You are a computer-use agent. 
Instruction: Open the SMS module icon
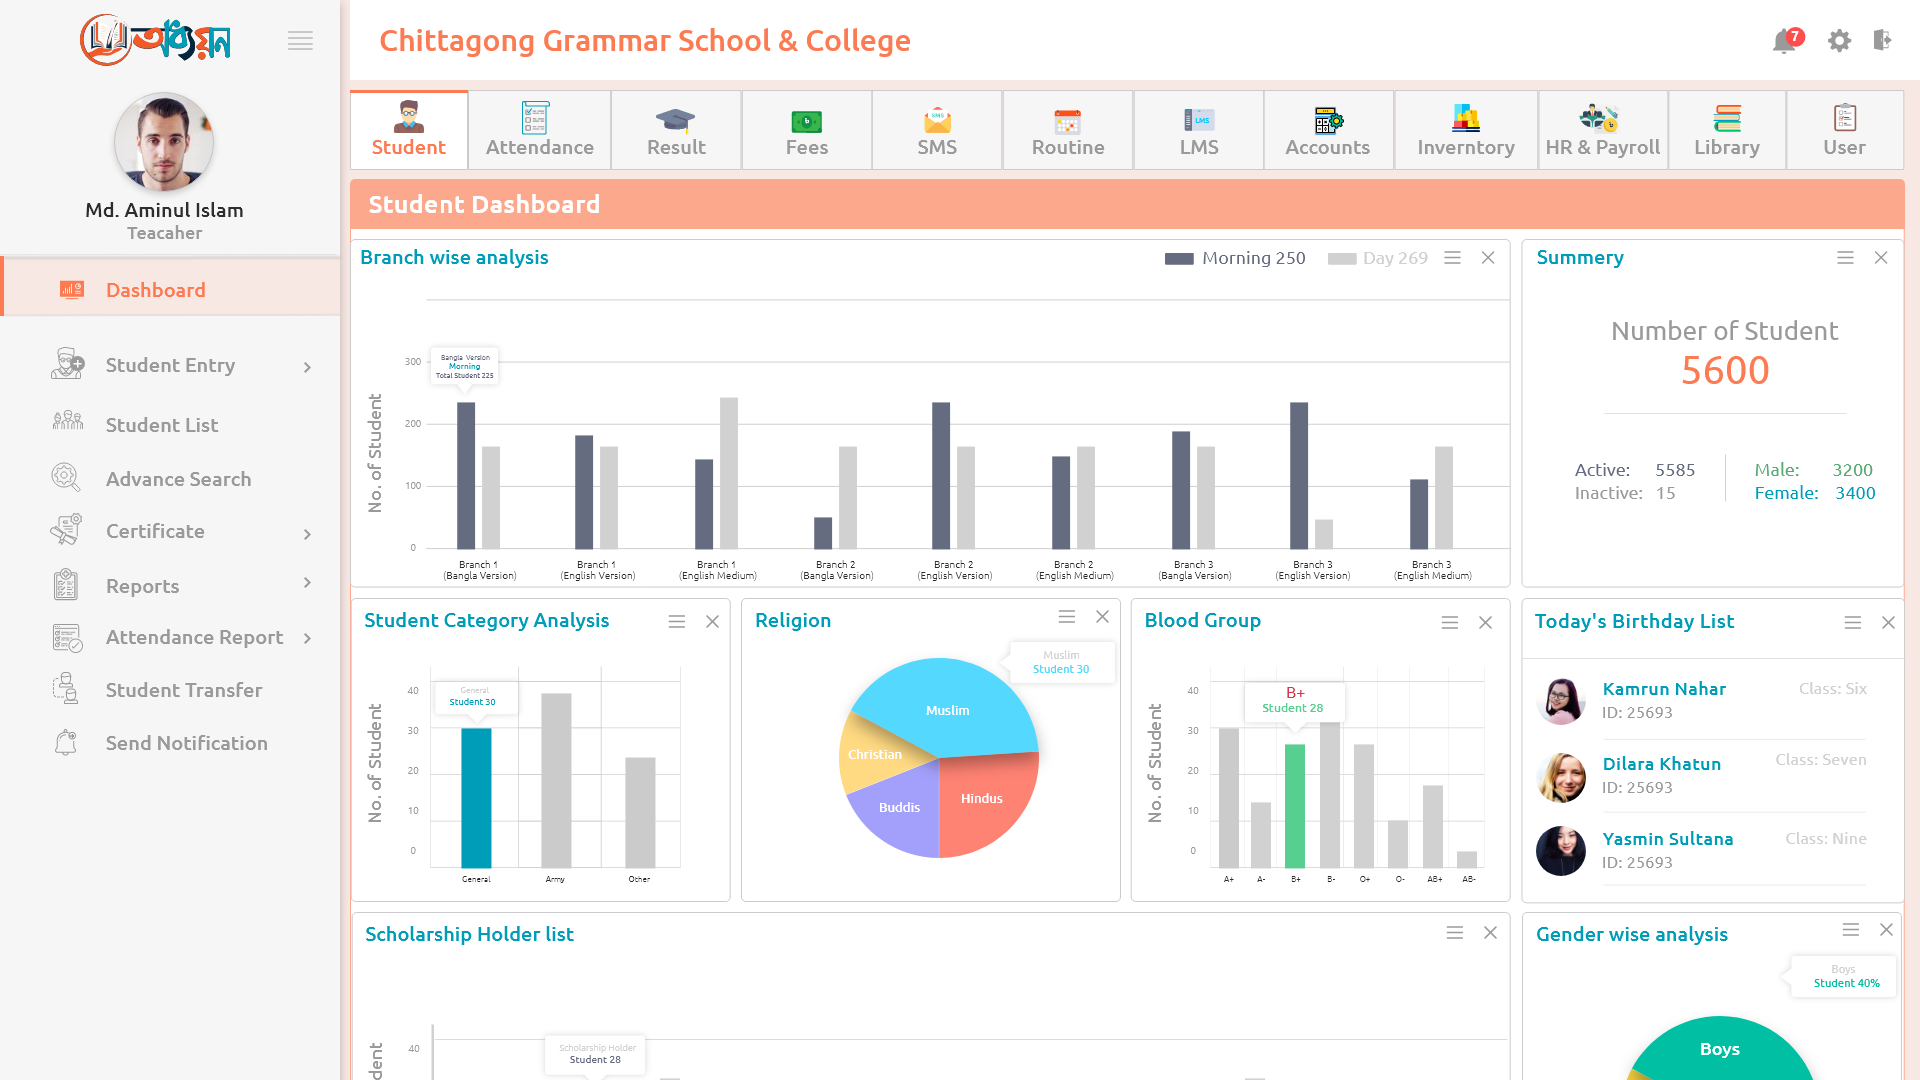coord(937,120)
